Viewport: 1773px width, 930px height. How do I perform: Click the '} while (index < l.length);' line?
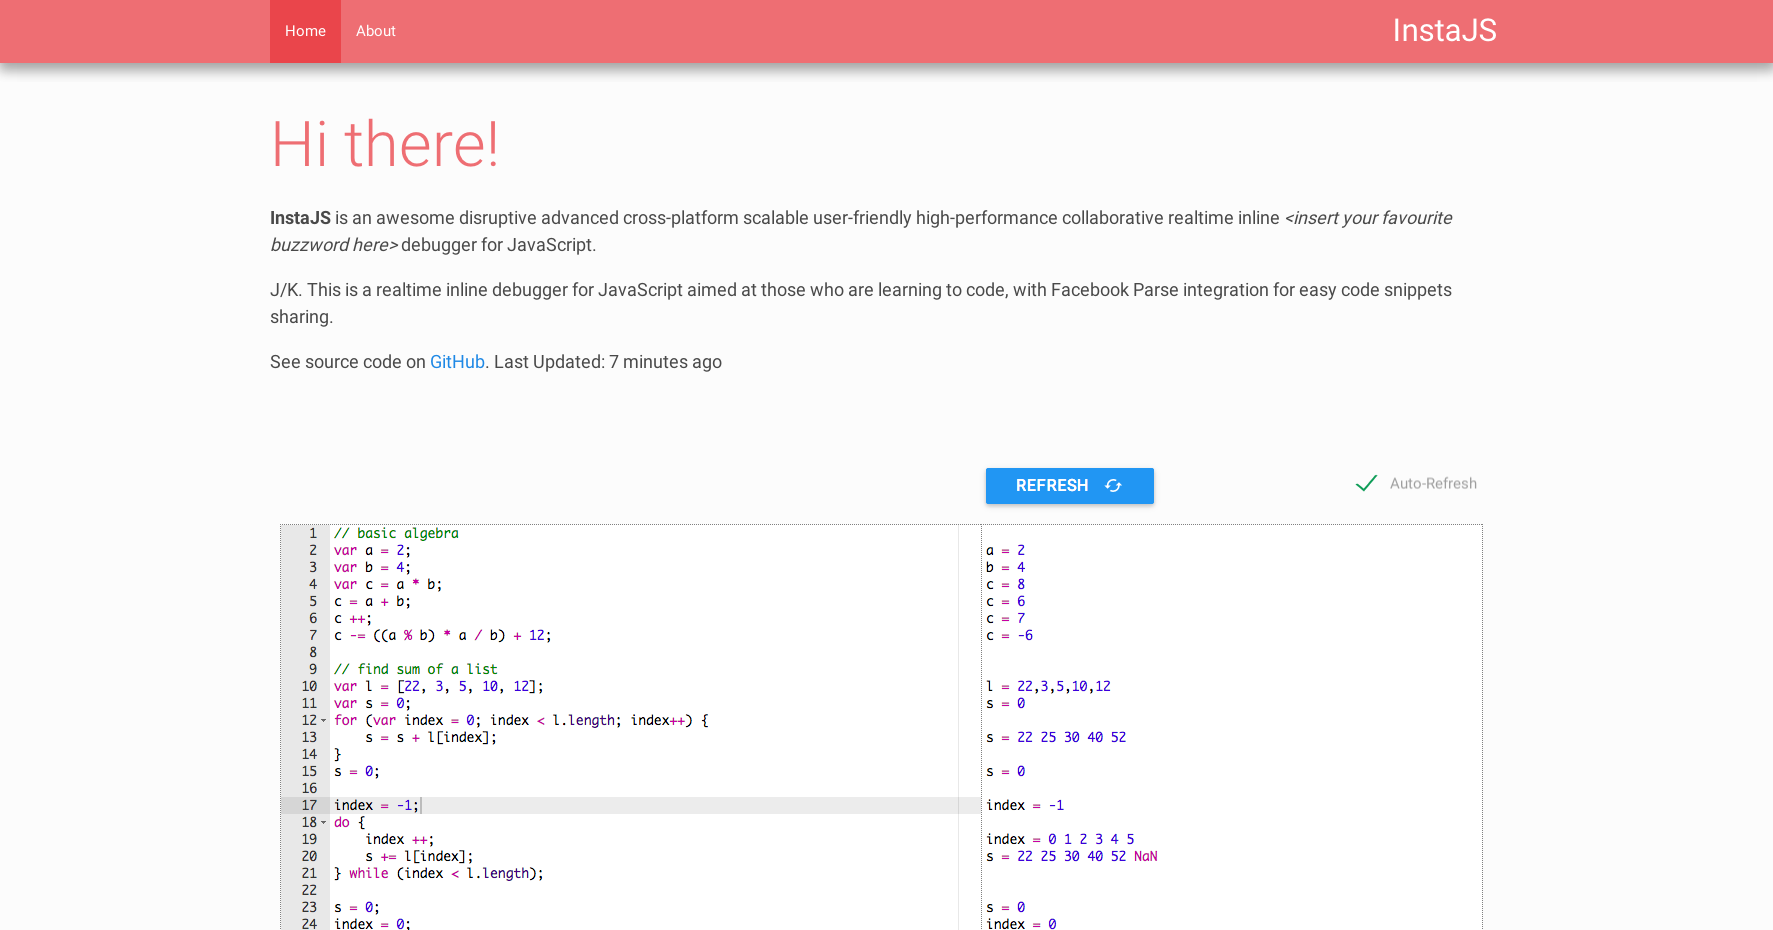pos(439,874)
